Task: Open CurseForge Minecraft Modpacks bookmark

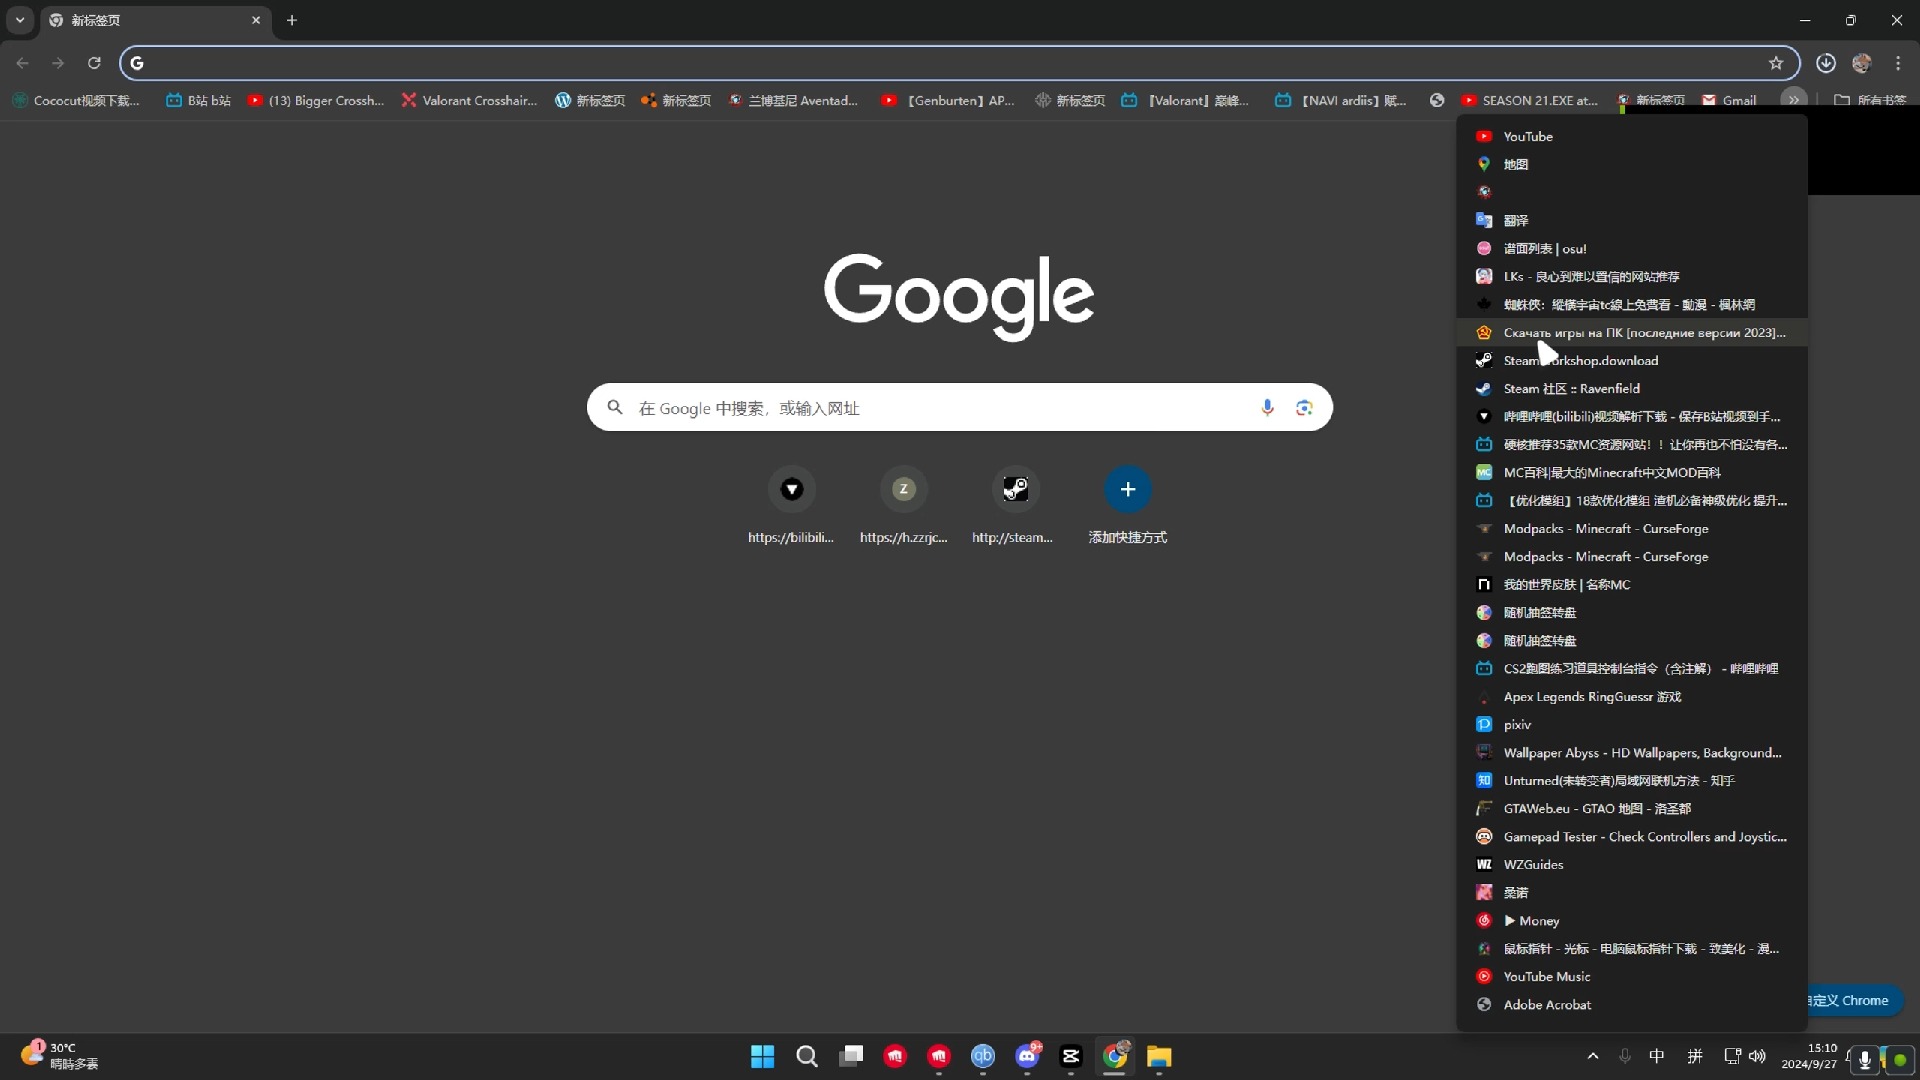Action: 1607,527
